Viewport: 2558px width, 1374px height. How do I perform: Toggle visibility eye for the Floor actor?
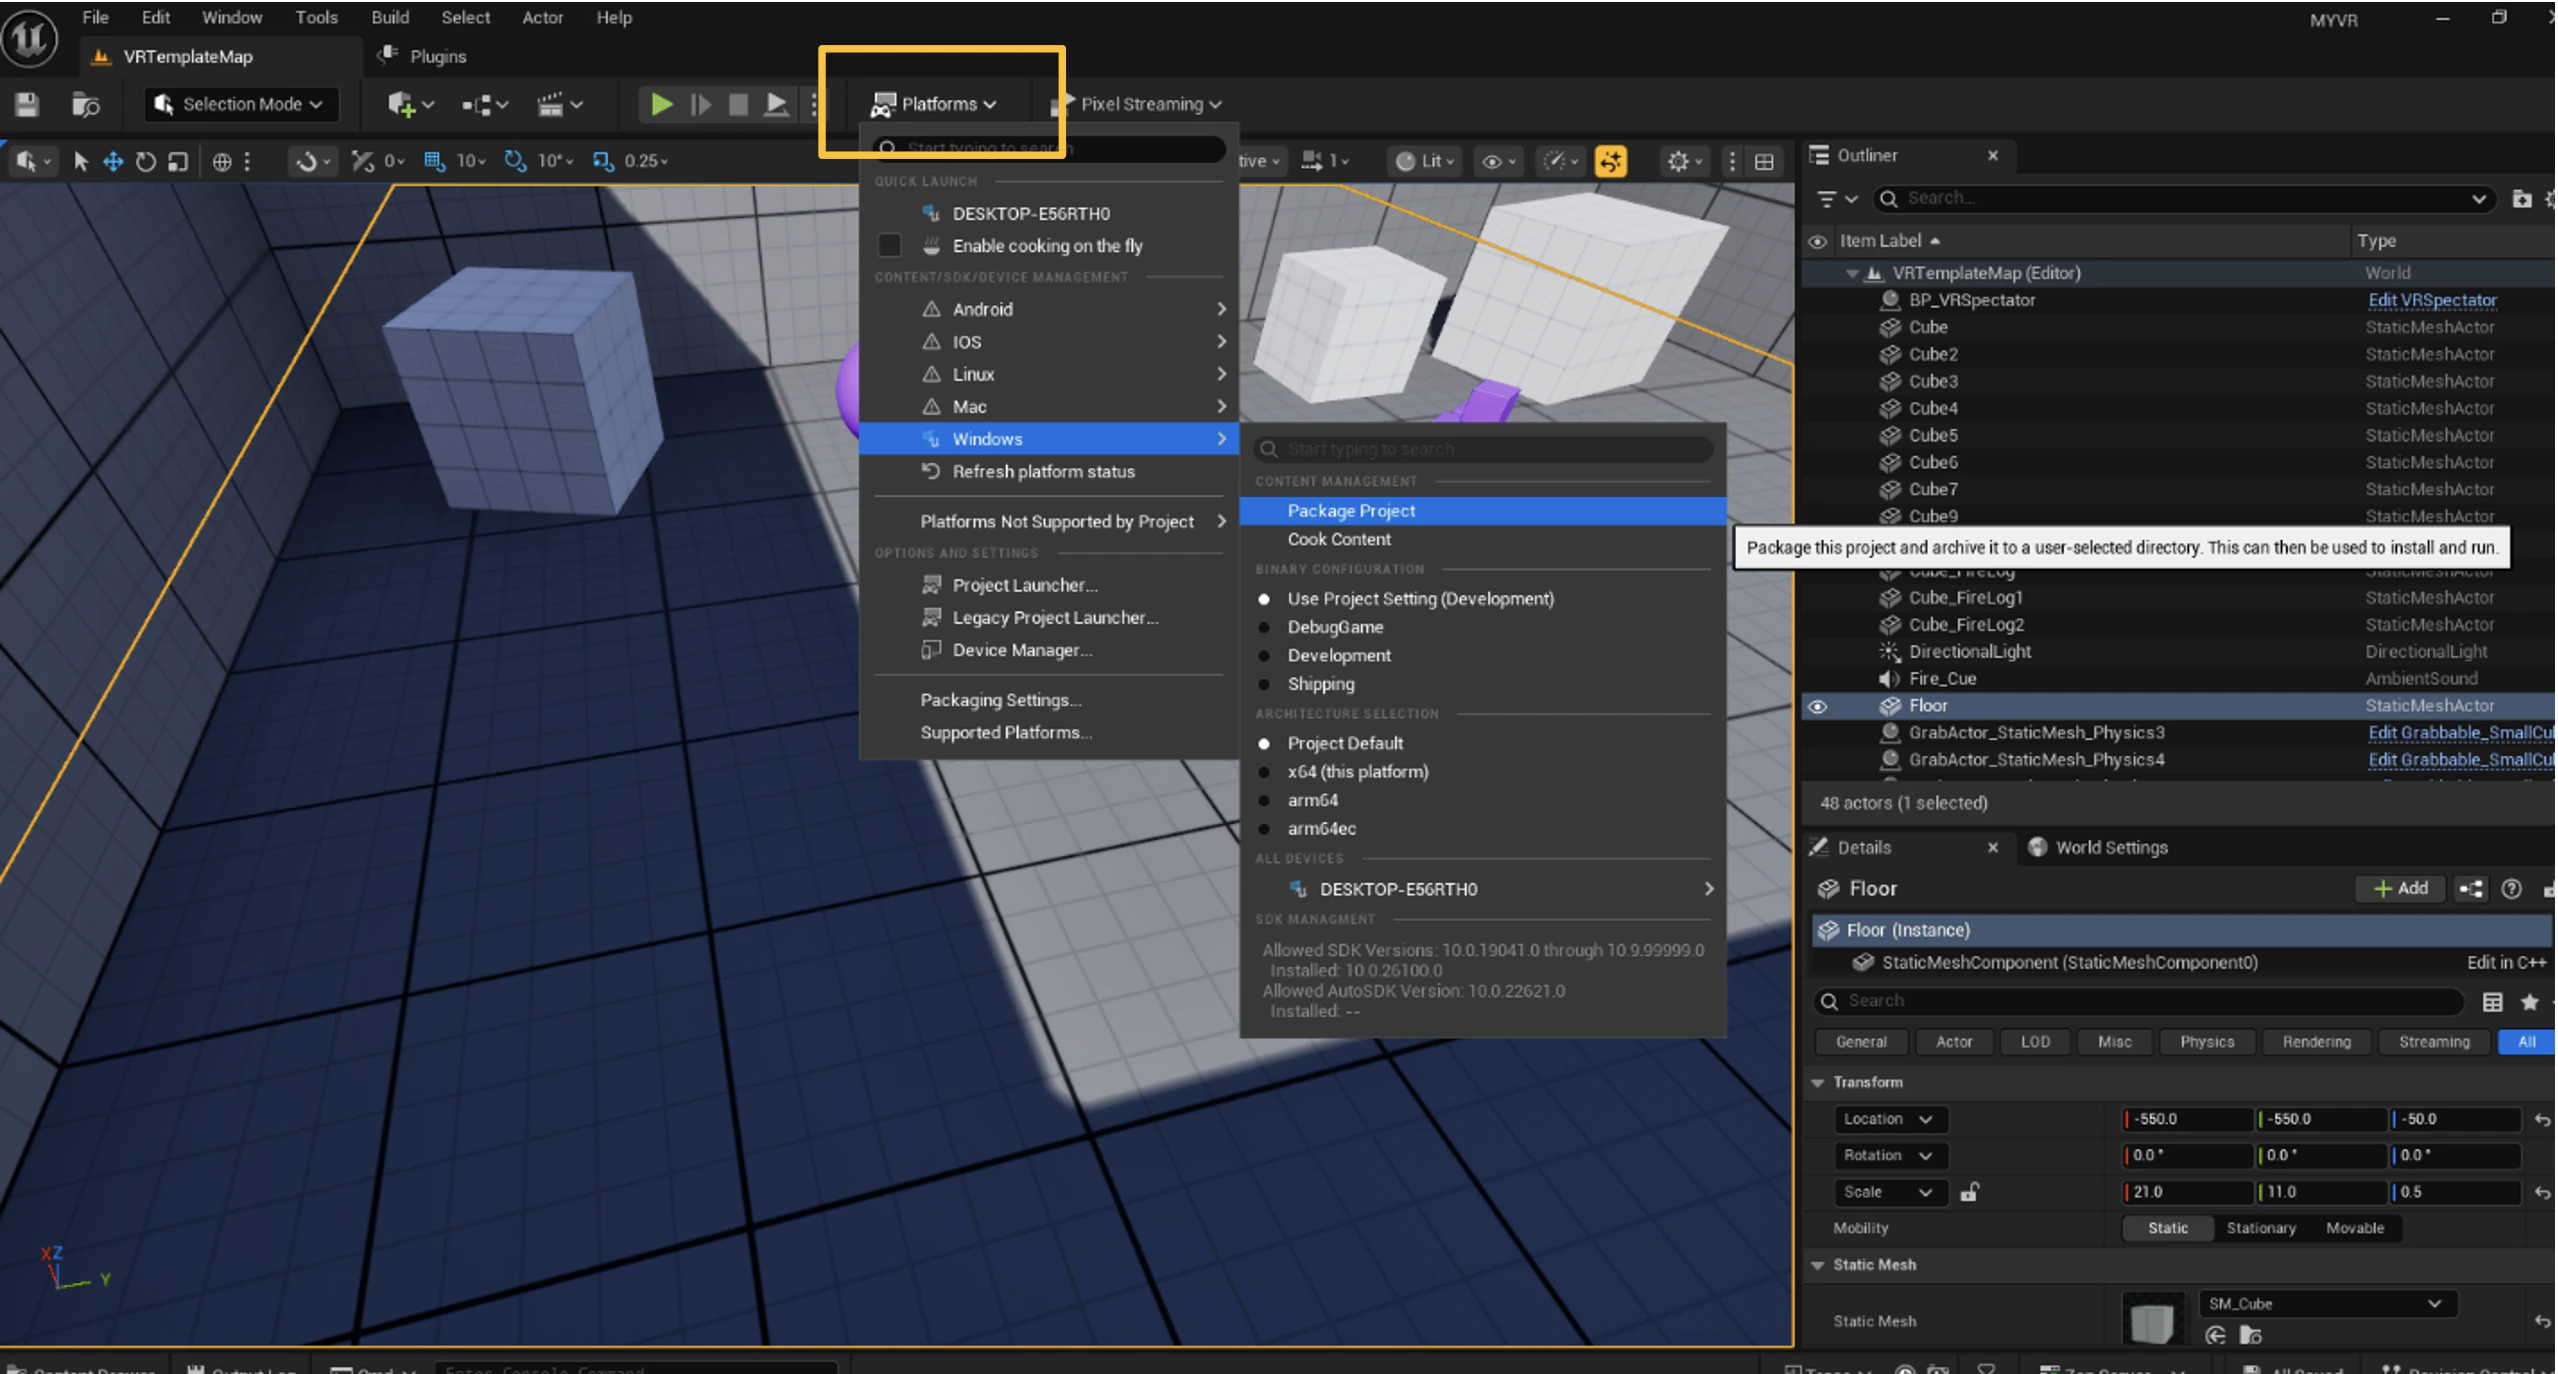(1817, 707)
